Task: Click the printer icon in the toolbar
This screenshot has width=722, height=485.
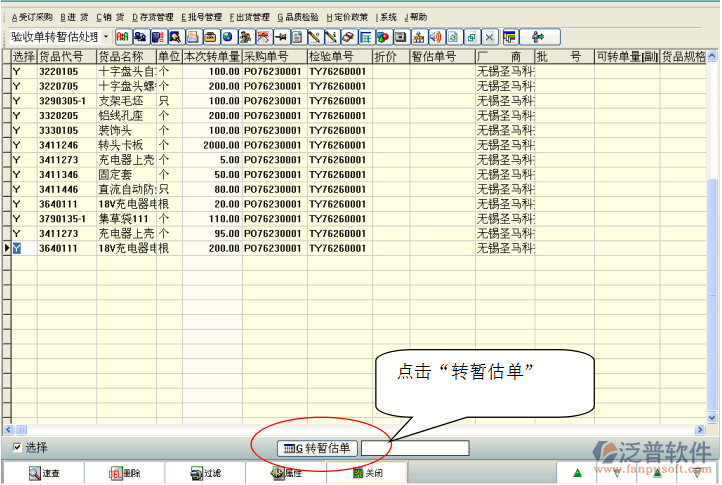Action: pyautogui.click(x=192, y=37)
